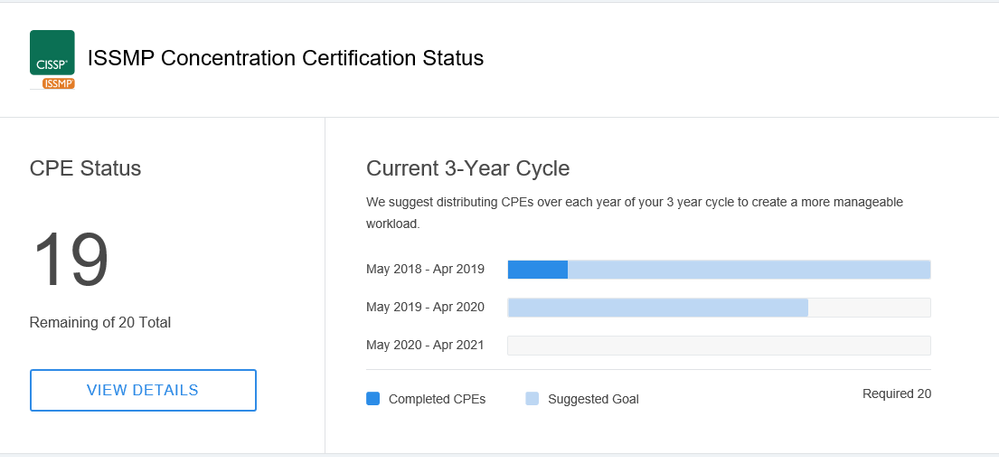This screenshot has width=999, height=457.
Task: Select the May 2020 - Apr 2021 label
Action: coord(425,345)
